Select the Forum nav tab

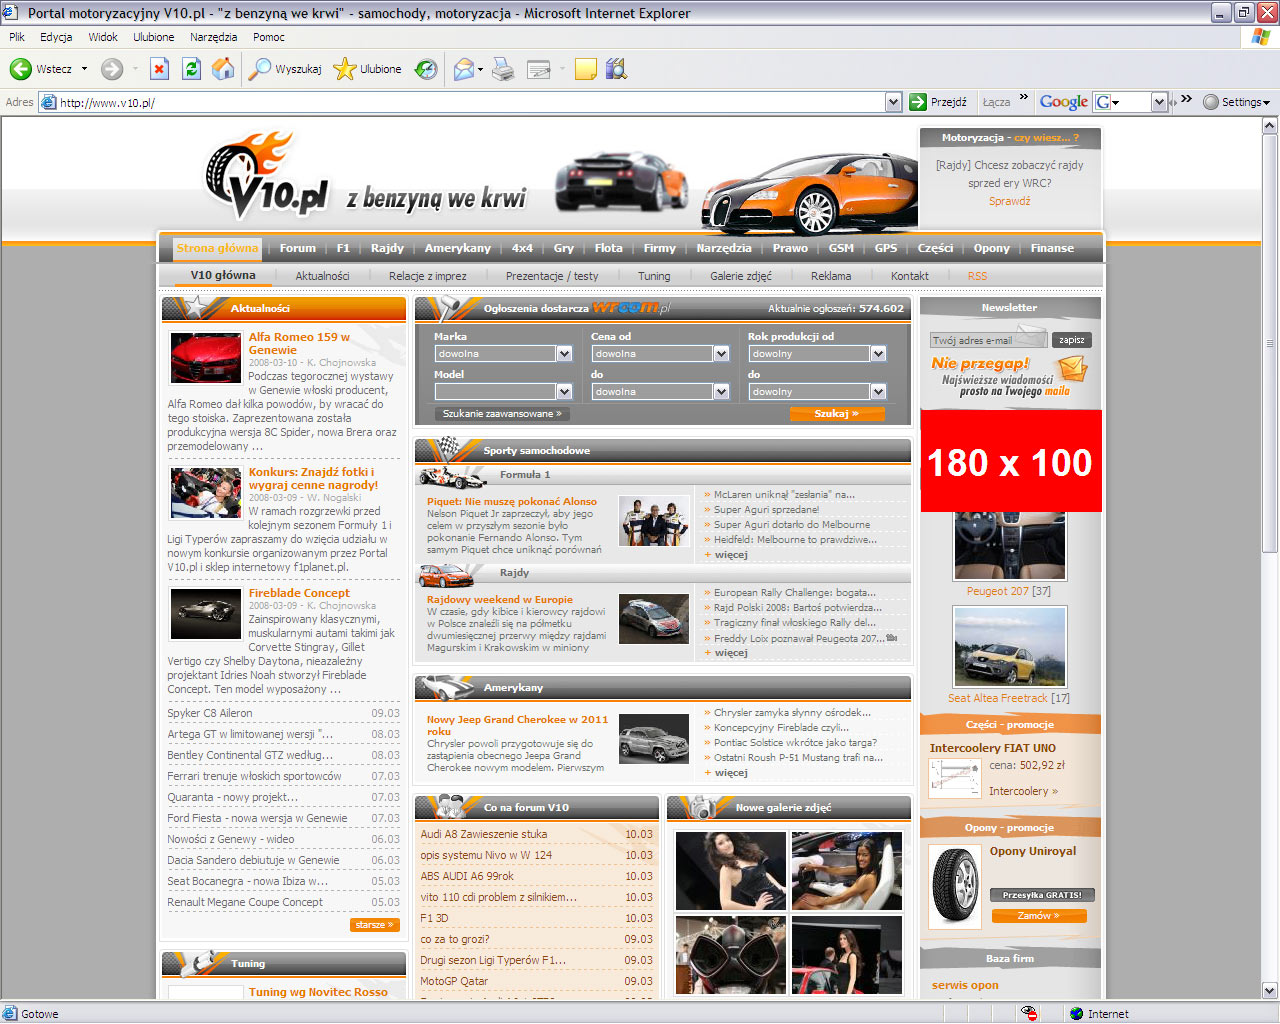pyautogui.click(x=297, y=248)
